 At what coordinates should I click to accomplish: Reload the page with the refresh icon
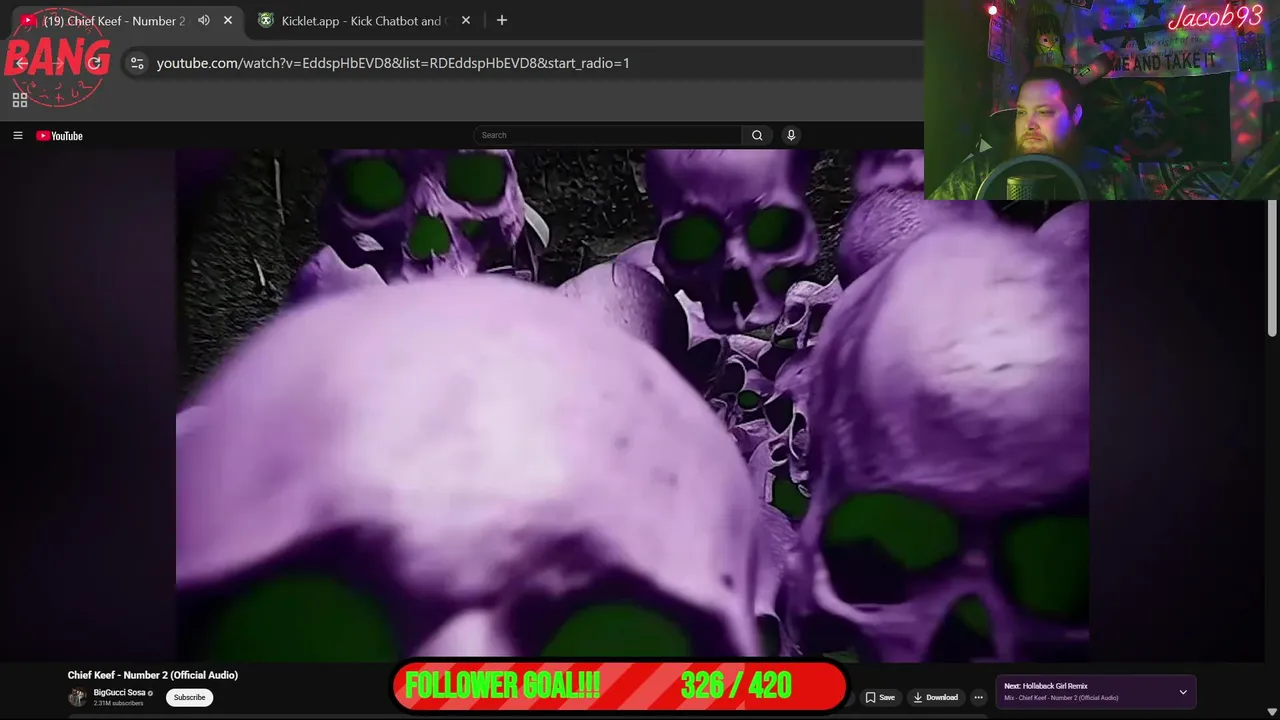tap(94, 63)
